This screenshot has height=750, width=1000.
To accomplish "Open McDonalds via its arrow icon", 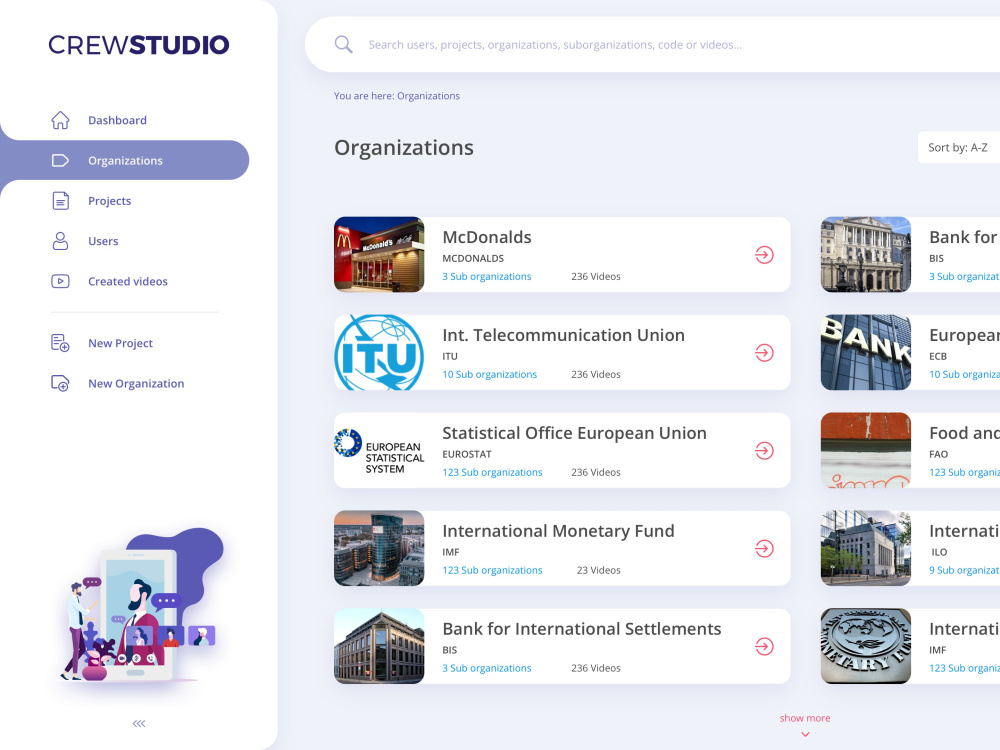I will [x=764, y=255].
